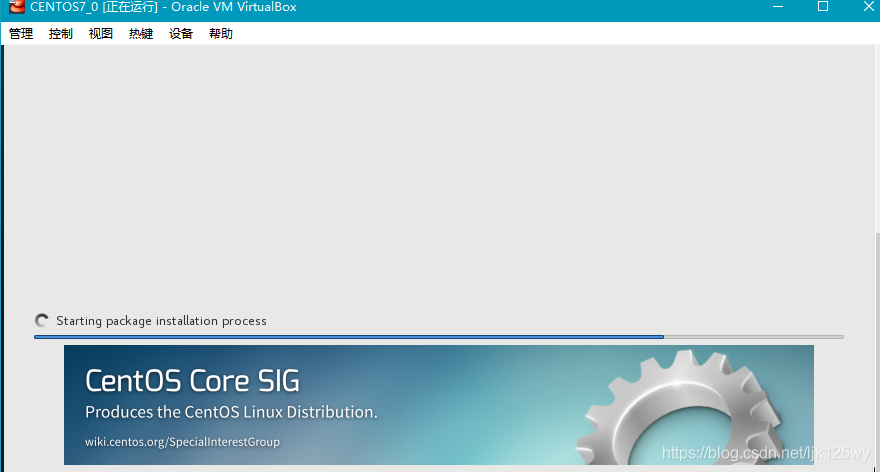Click 'Starting package installation process' status text
880x472 pixels.
[161, 321]
